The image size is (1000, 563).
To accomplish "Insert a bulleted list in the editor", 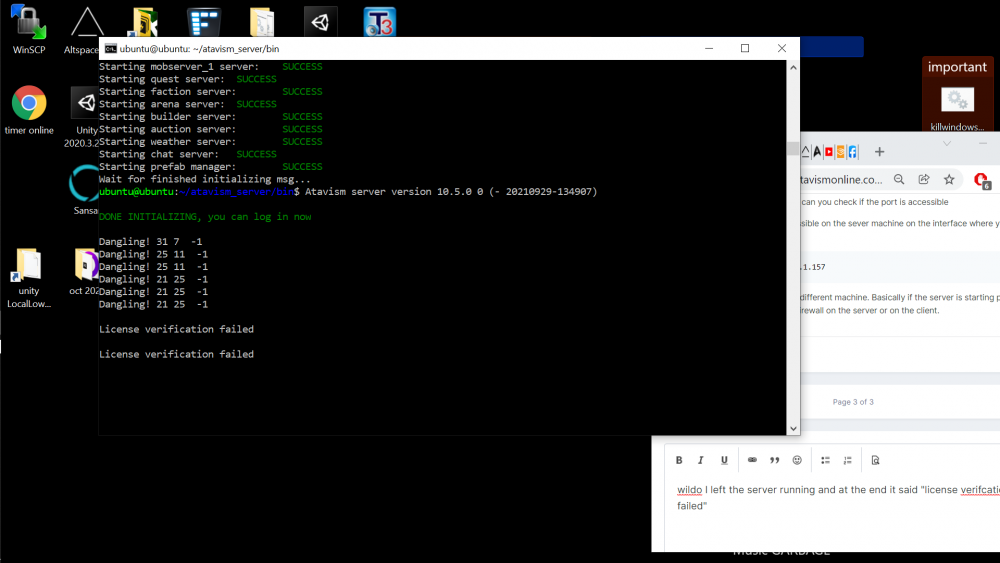I will [825, 460].
